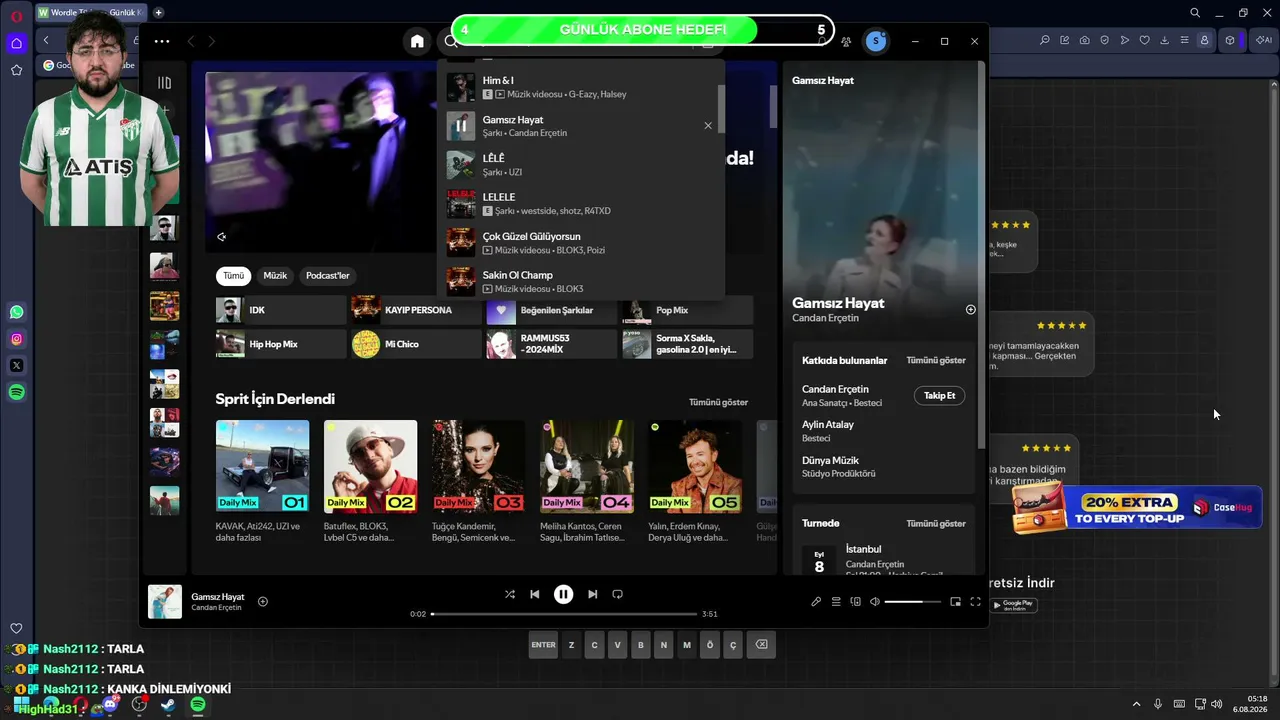
Task: Adjust the Spotify volume slider
Action: [x=912, y=602]
